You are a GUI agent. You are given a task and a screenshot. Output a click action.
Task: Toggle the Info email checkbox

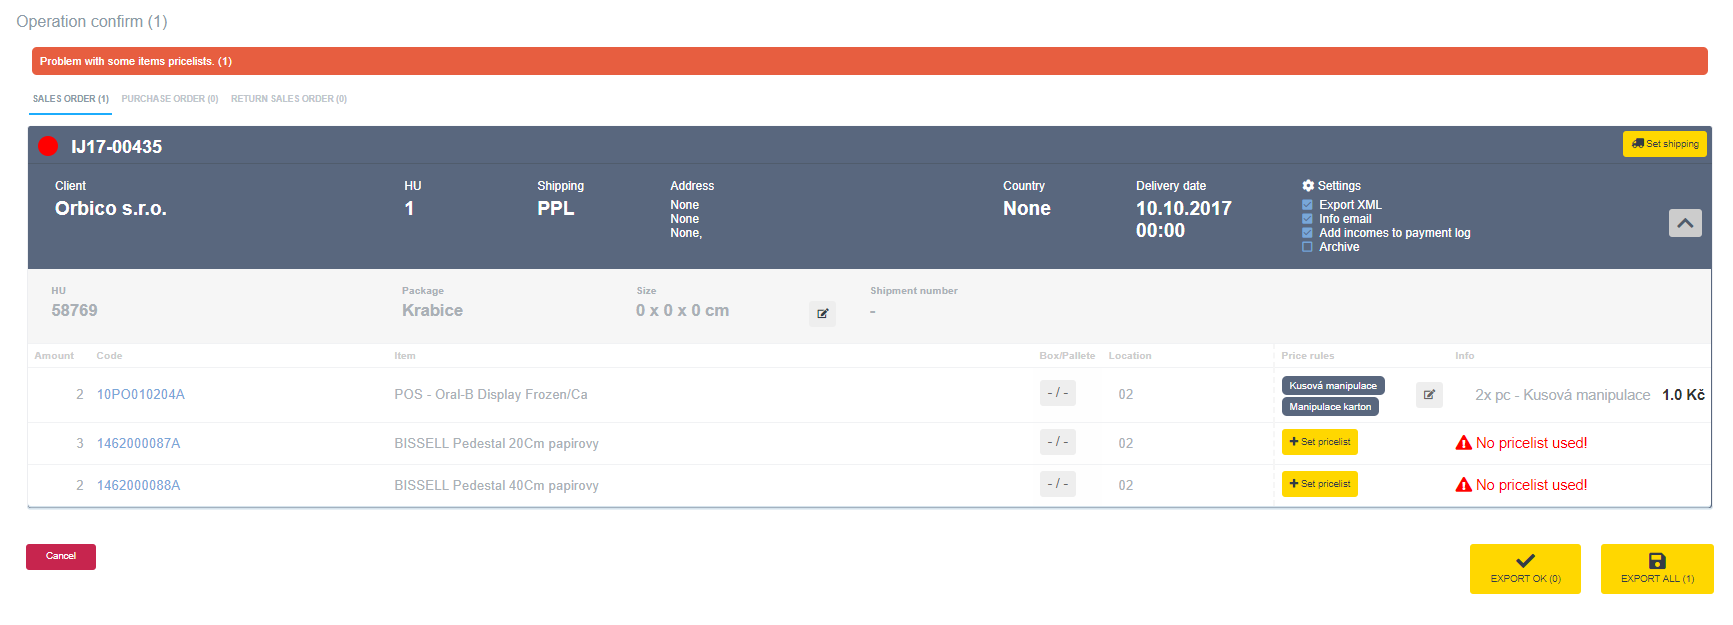click(x=1307, y=219)
